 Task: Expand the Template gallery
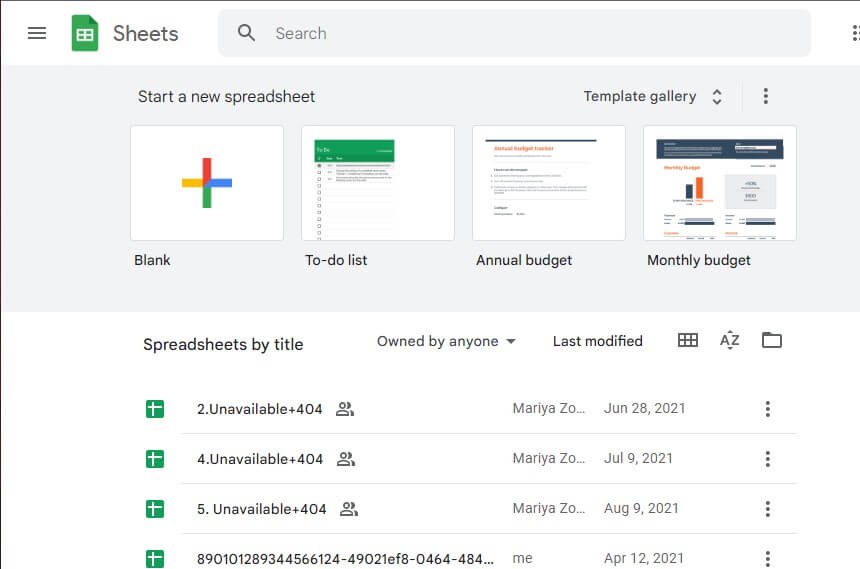point(653,97)
